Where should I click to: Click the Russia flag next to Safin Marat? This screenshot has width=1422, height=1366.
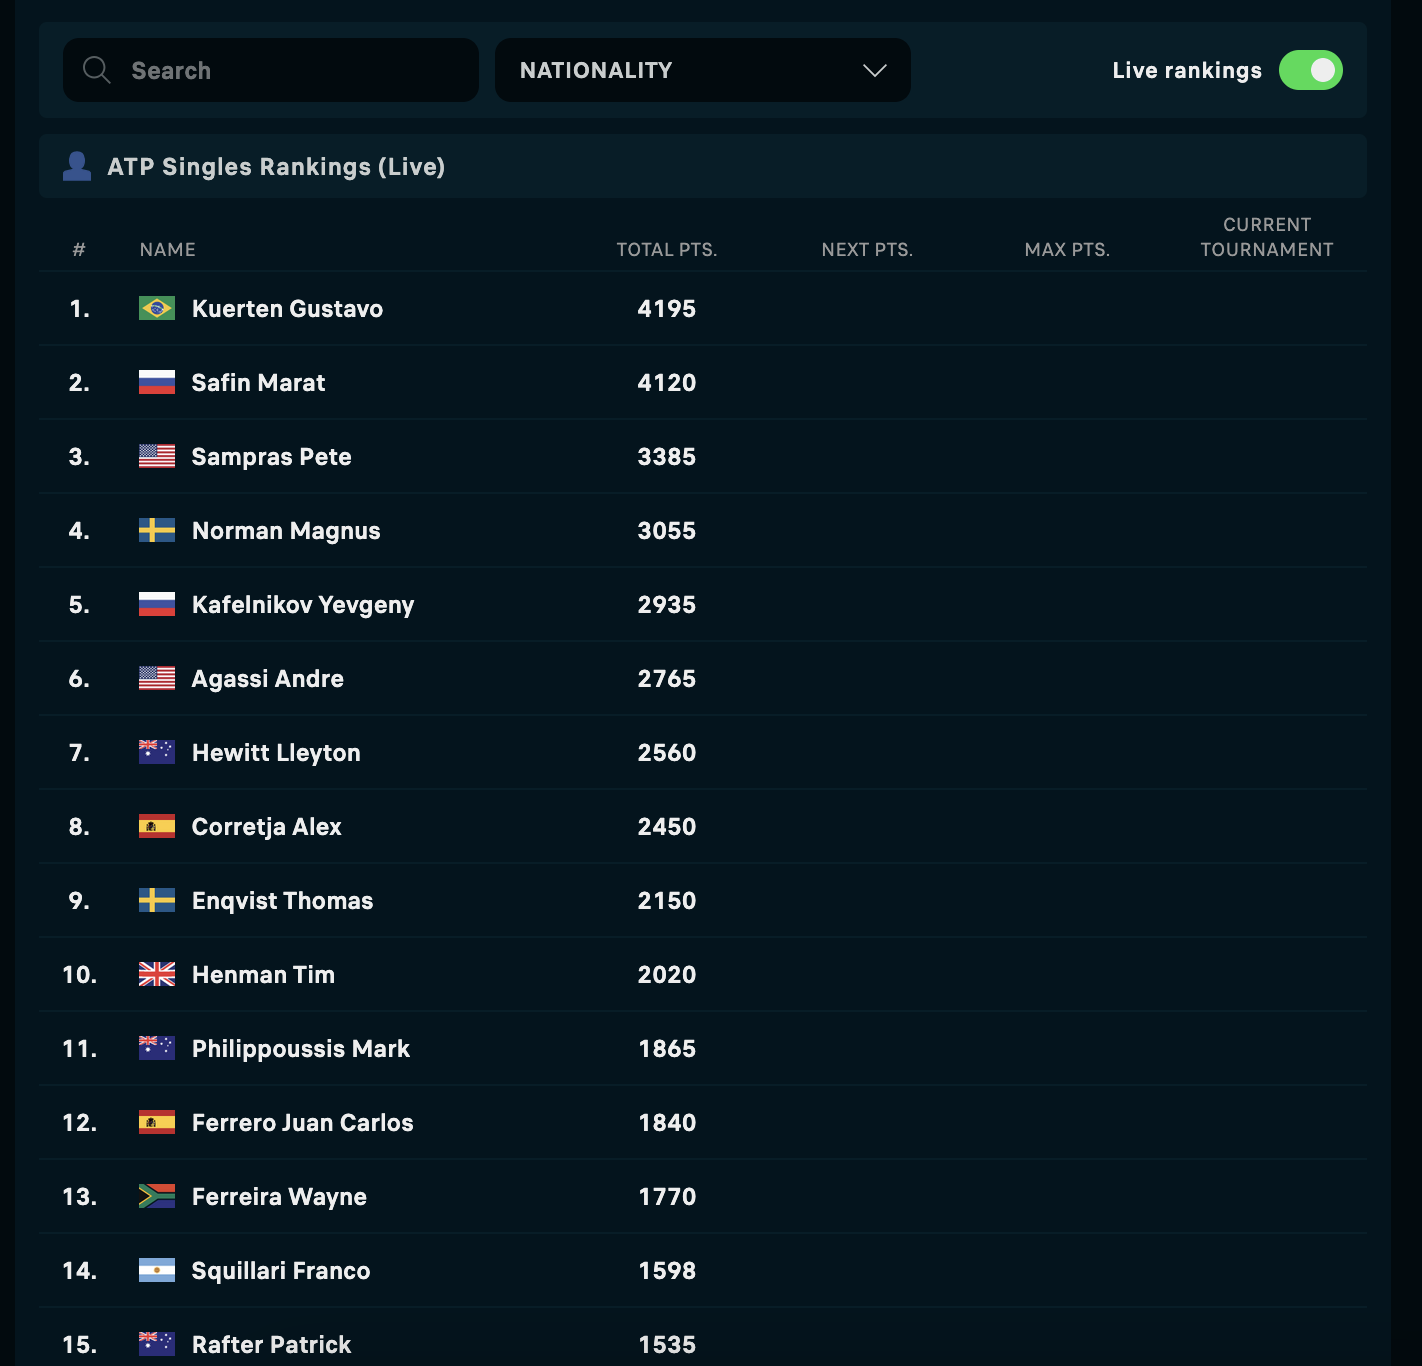pos(157,382)
